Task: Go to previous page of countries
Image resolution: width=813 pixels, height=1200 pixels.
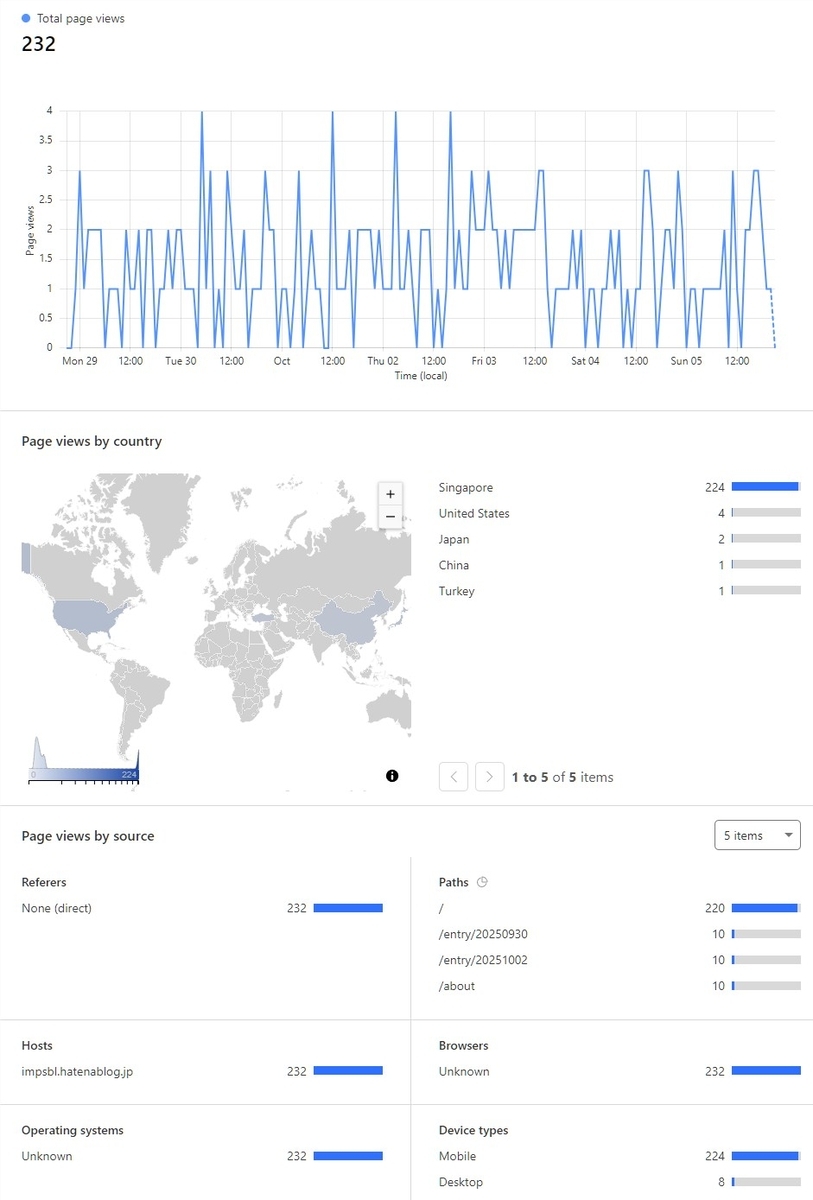Action: 453,776
